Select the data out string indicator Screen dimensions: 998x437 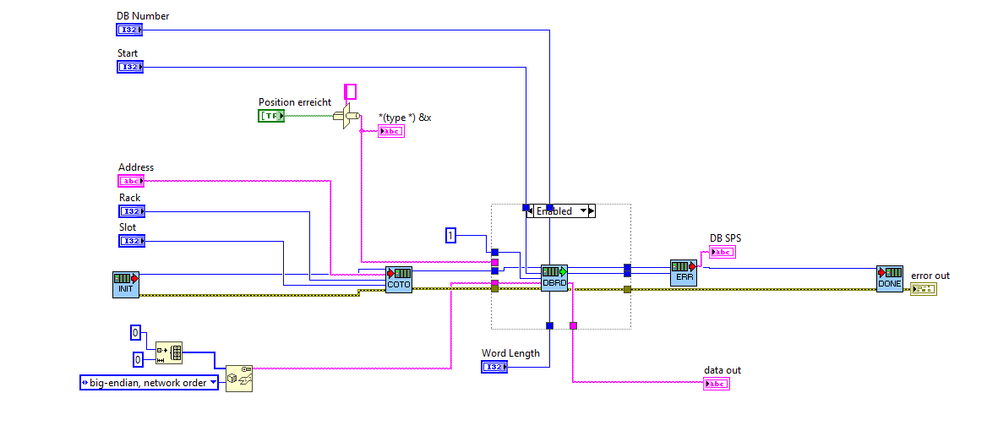click(x=717, y=384)
